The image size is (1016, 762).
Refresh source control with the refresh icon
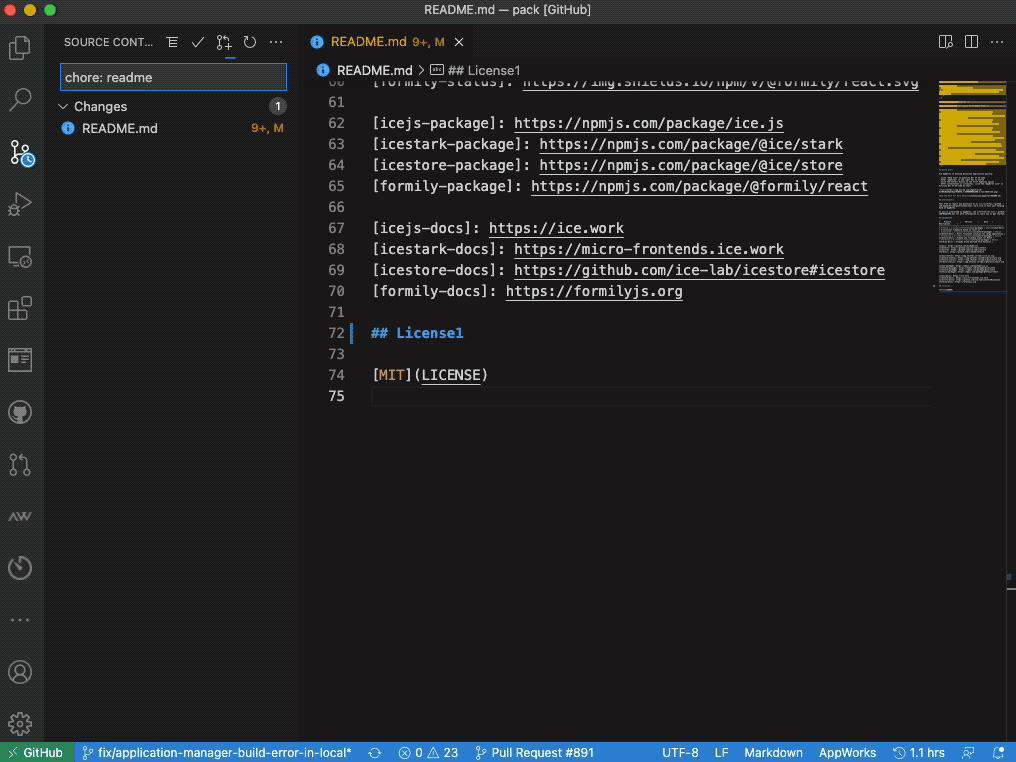249,42
